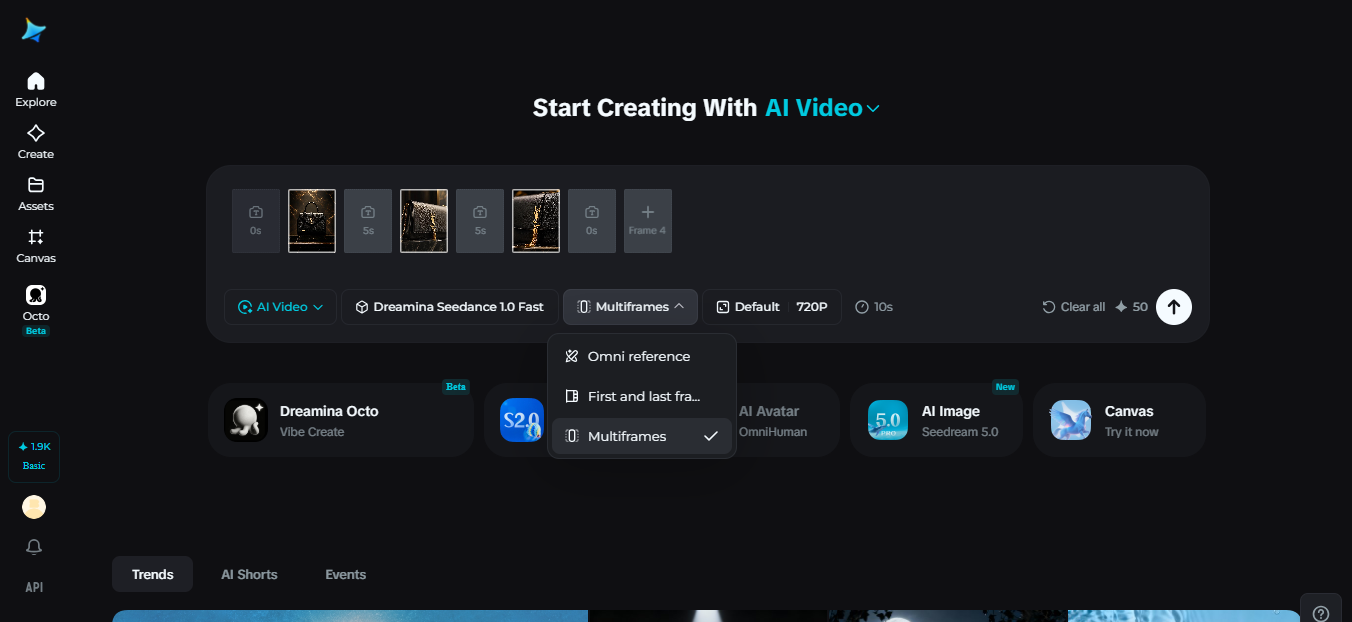
Task: Open the Default 720P settings
Action: (x=772, y=307)
